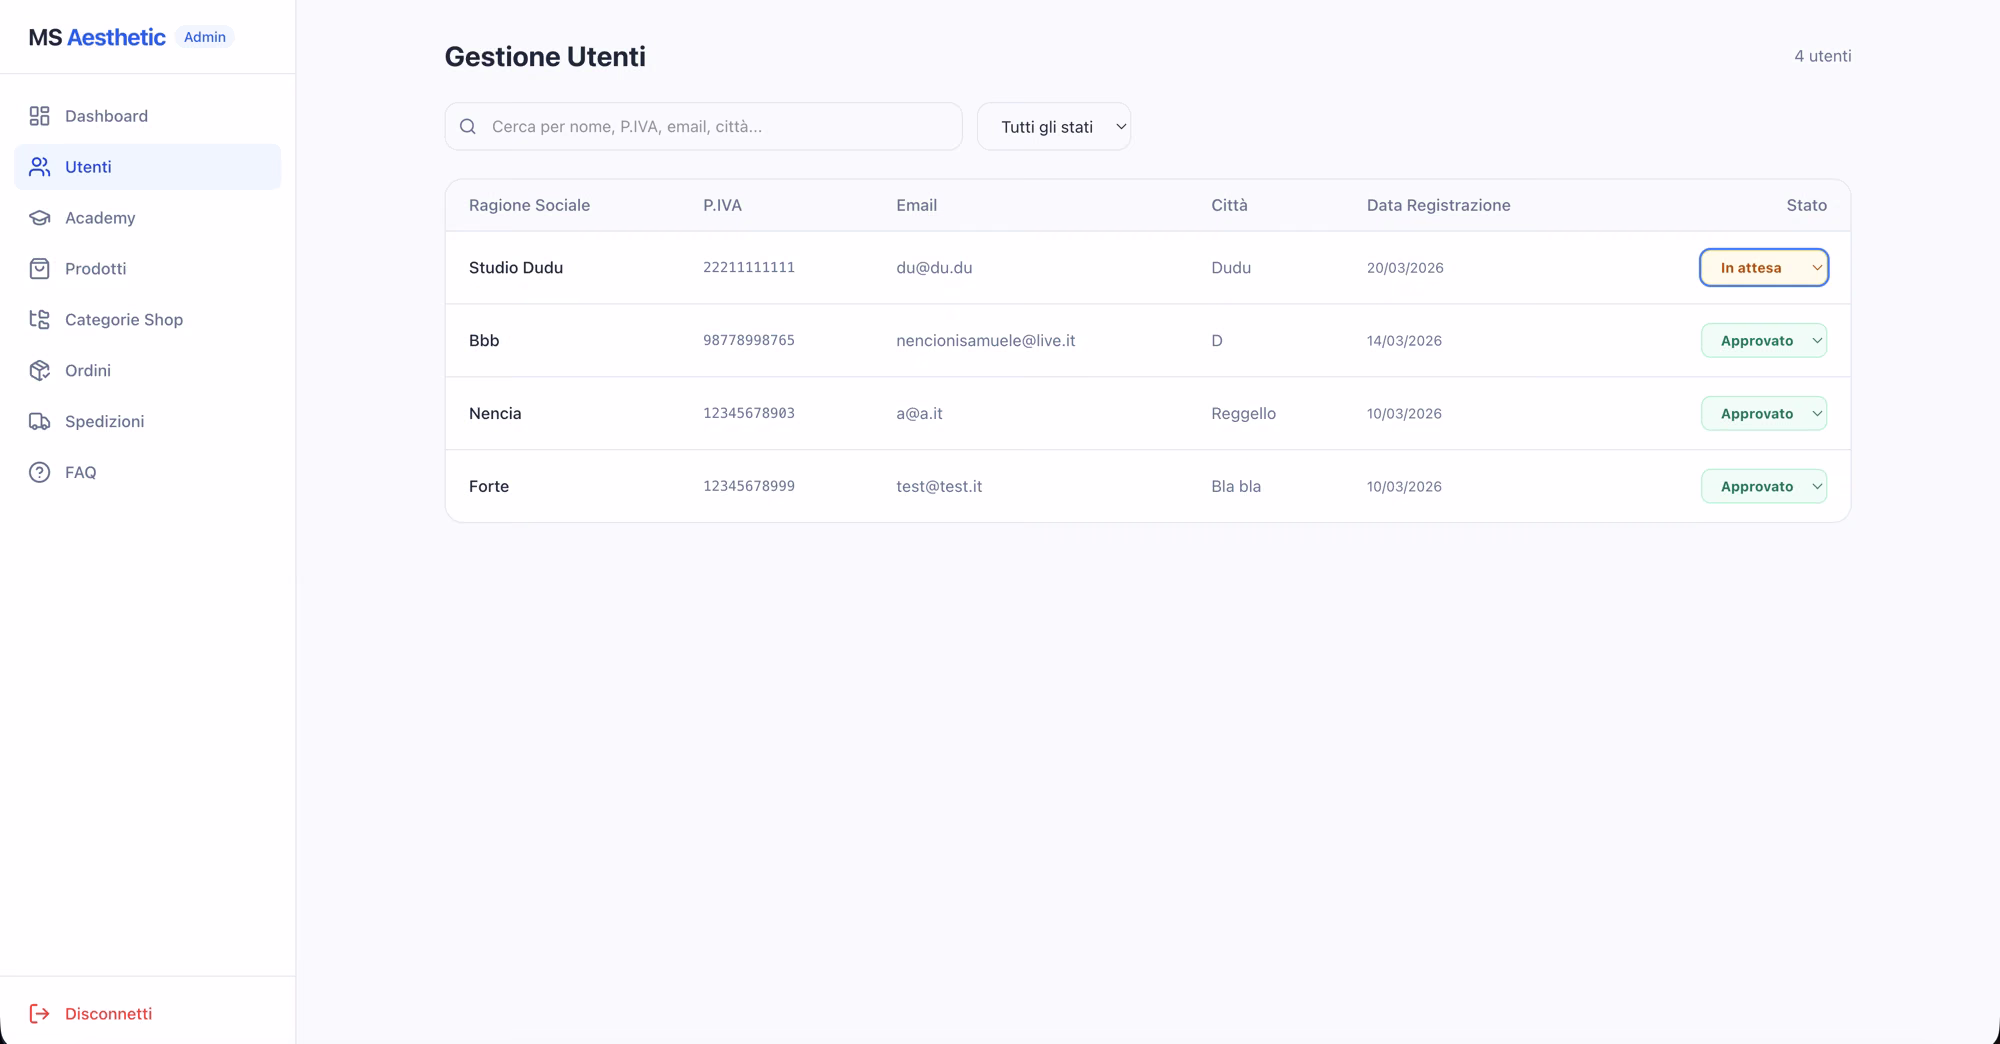Click P.IVA 22211111111
The image size is (2000, 1044).
[x=749, y=268]
